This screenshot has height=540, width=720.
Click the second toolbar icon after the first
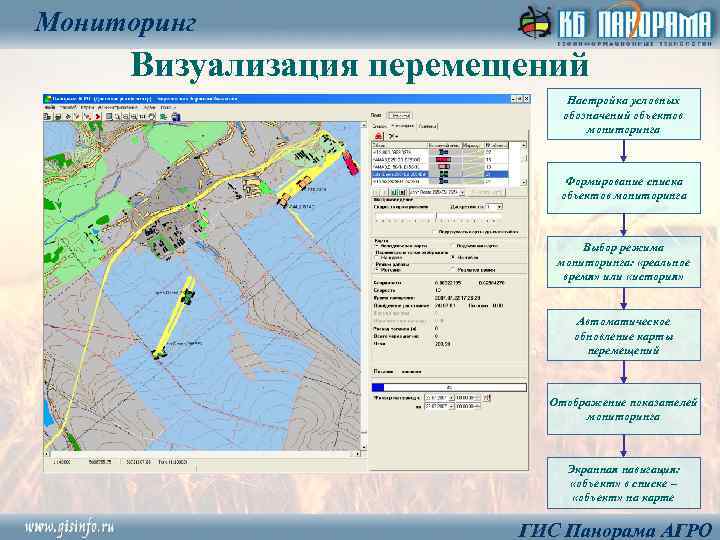tap(58, 117)
